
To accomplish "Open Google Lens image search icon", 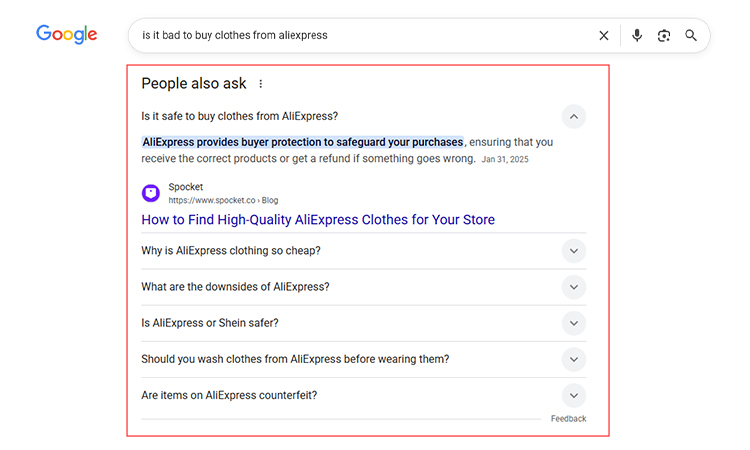I will pos(664,35).
